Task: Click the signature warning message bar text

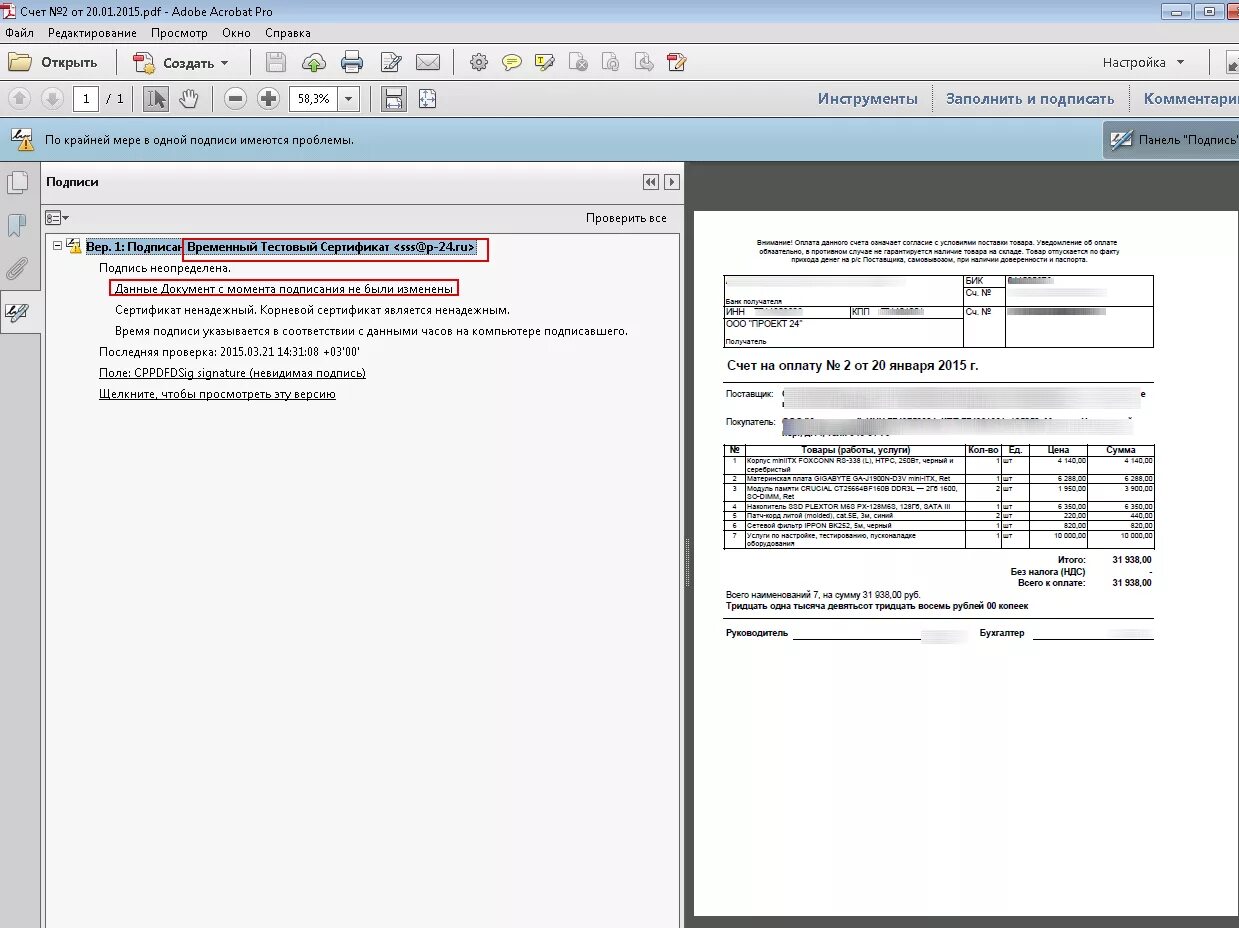Action: 199,140
